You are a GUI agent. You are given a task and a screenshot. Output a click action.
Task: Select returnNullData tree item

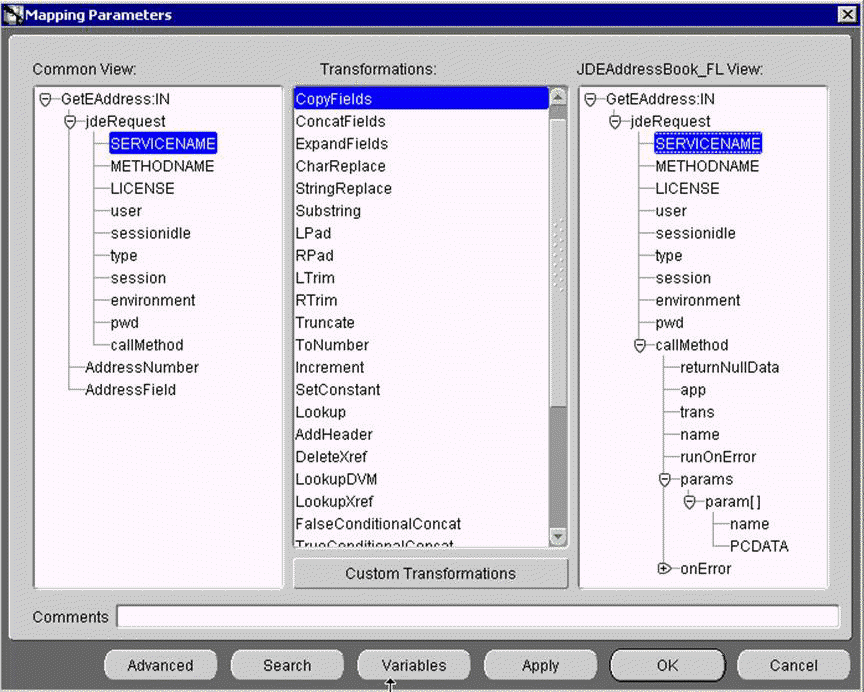click(730, 367)
